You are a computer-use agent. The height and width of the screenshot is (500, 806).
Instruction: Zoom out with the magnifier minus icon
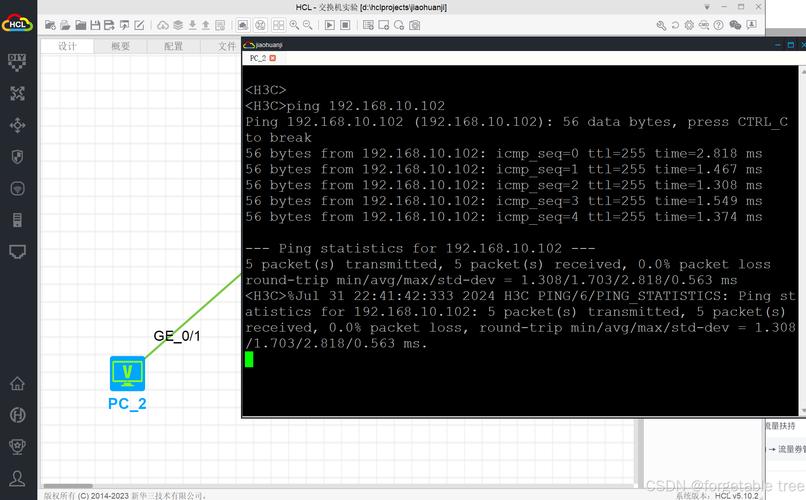pyautogui.click(x=308, y=25)
